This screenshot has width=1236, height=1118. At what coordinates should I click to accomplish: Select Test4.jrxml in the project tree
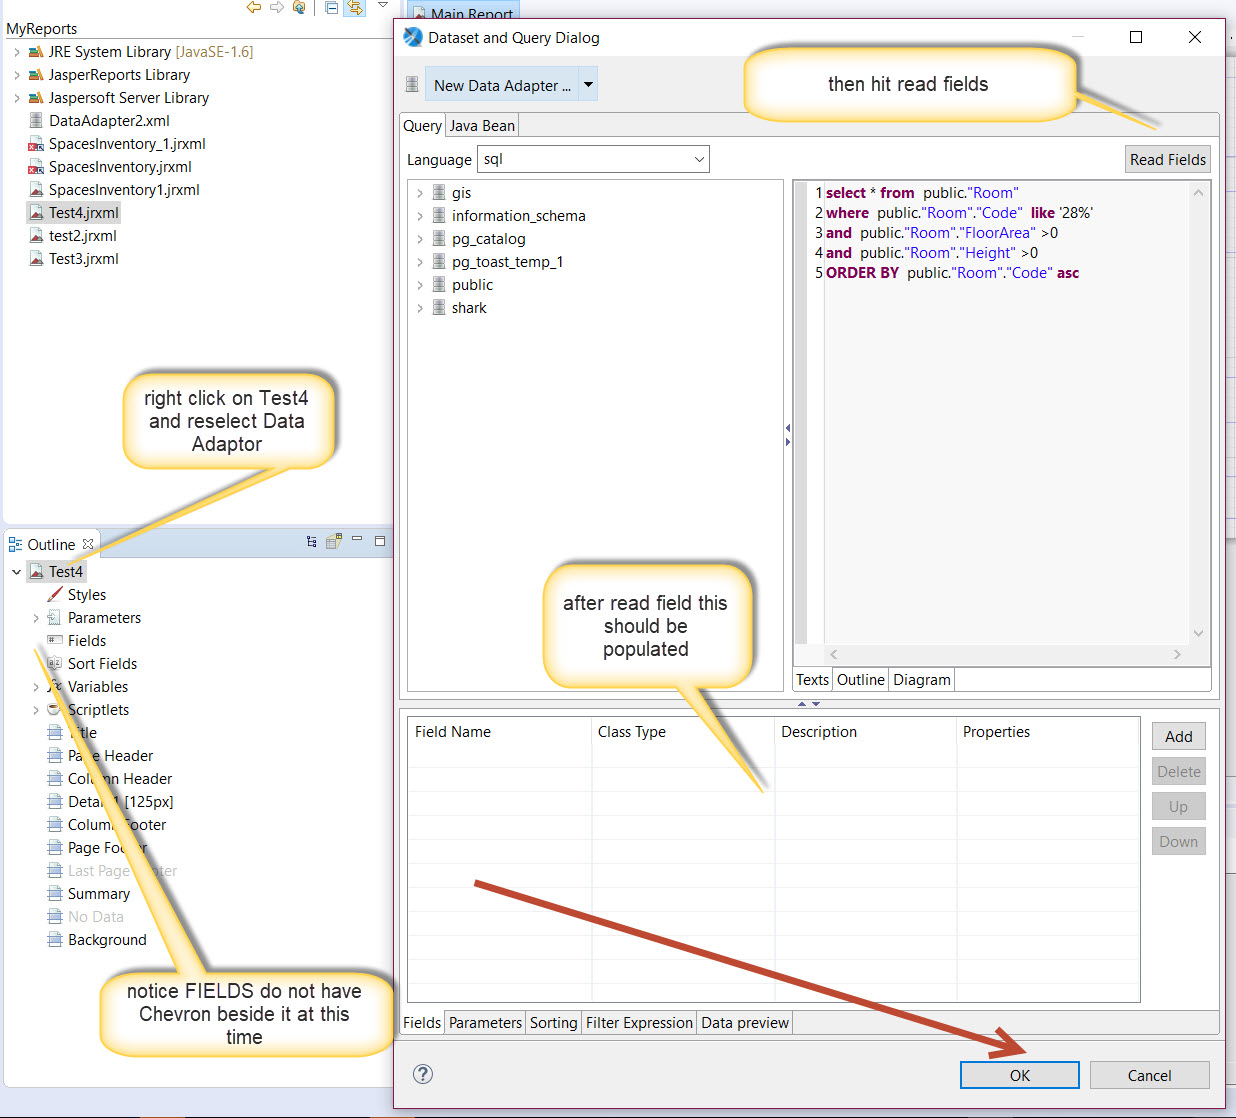(83, 213)
